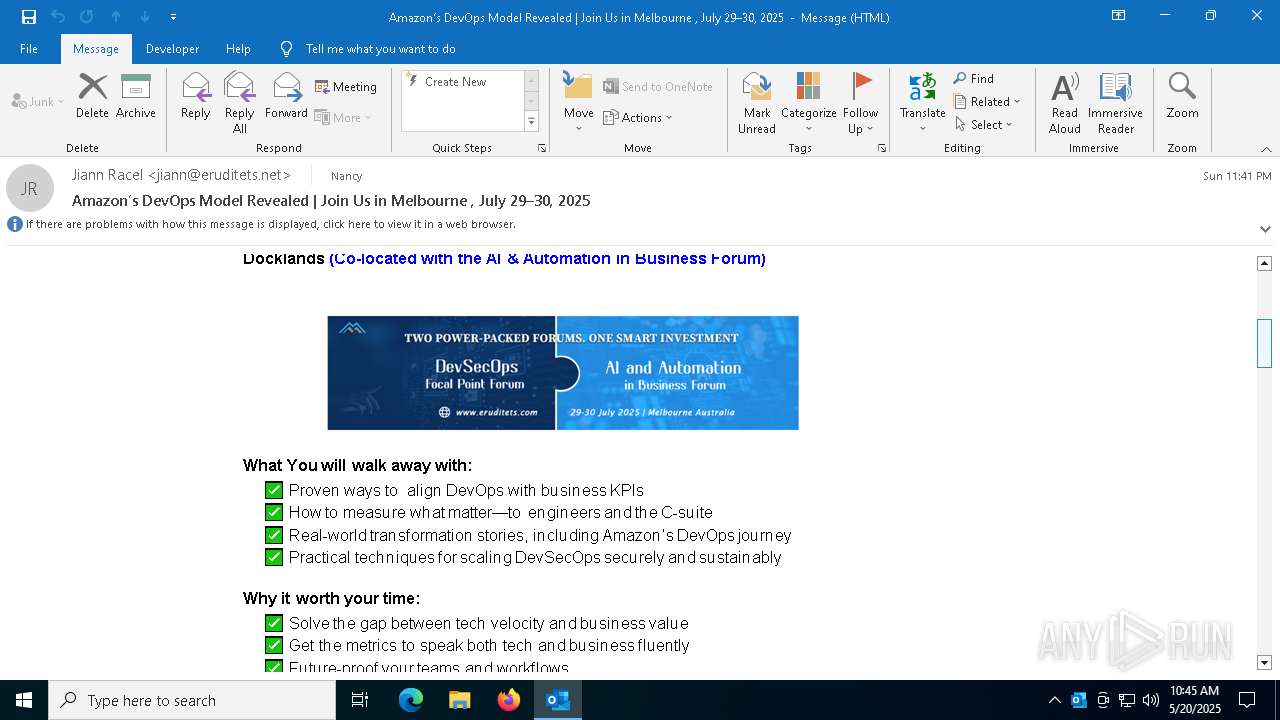Open Zoom magnifier
This screenshot has height=720, width=1280.
(x=1182, y=96)
